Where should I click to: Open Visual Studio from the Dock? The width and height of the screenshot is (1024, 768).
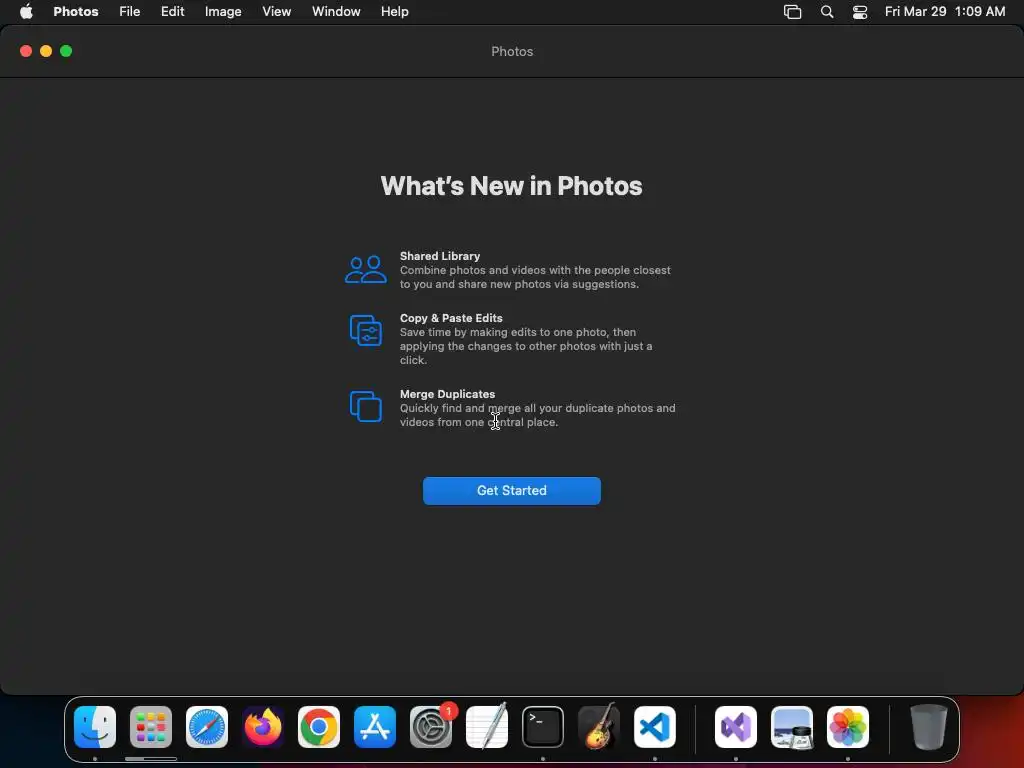736,727
